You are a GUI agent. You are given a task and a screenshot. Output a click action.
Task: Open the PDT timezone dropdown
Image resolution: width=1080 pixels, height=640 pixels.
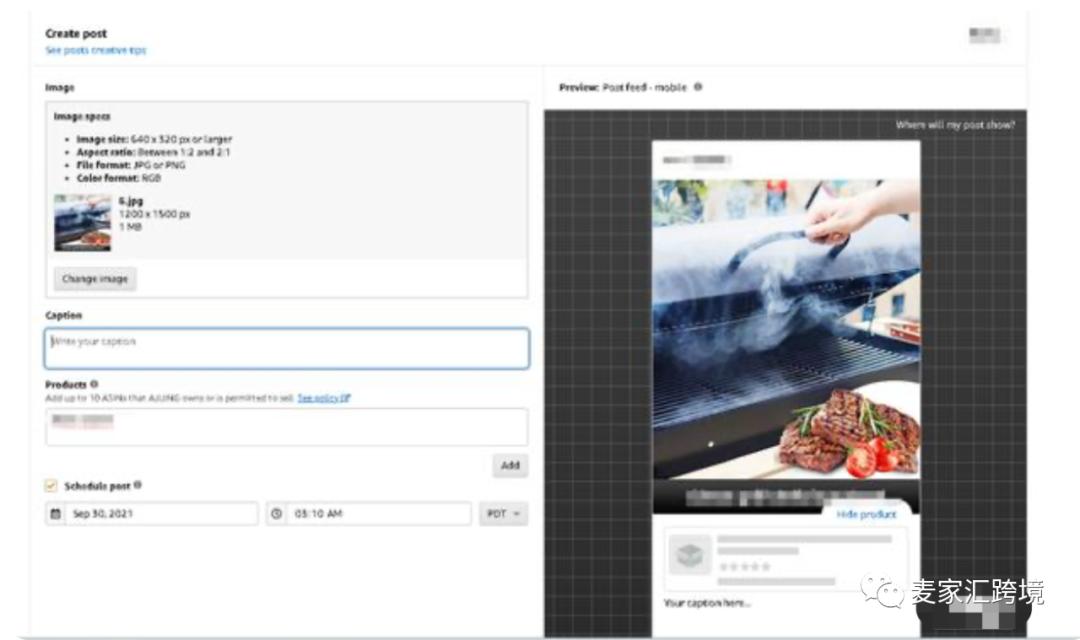click(503, 514)
